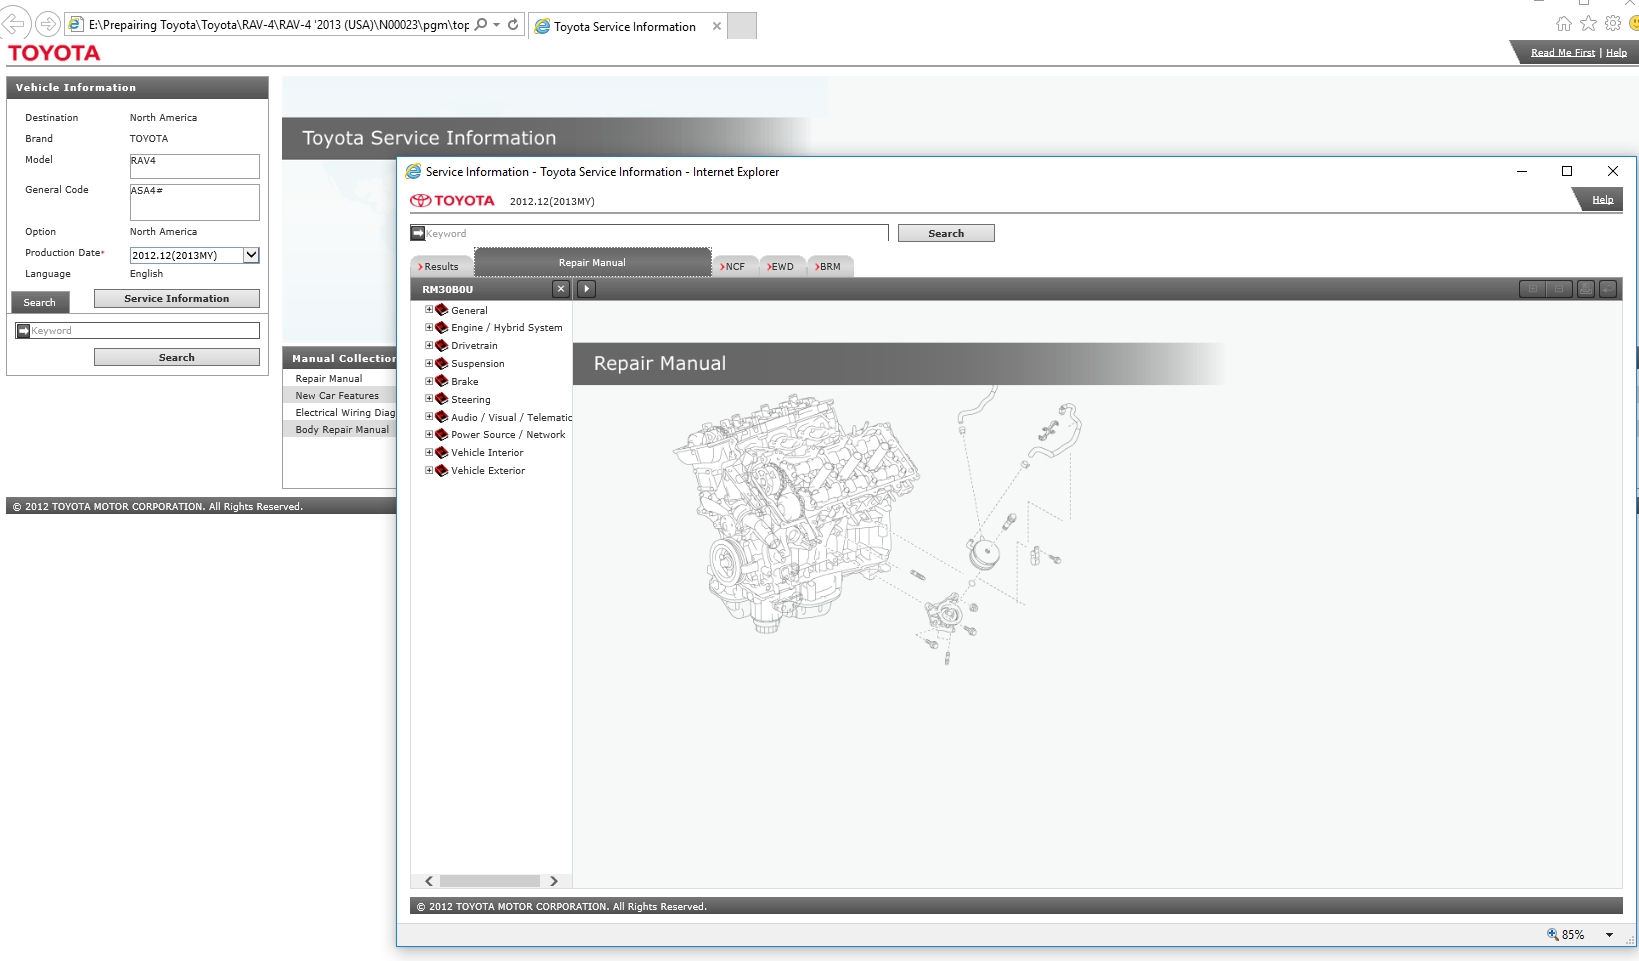Expand the Audio / Visual / Telematics node
This screenshot has width=1639, height=961.
coord(429,417)
